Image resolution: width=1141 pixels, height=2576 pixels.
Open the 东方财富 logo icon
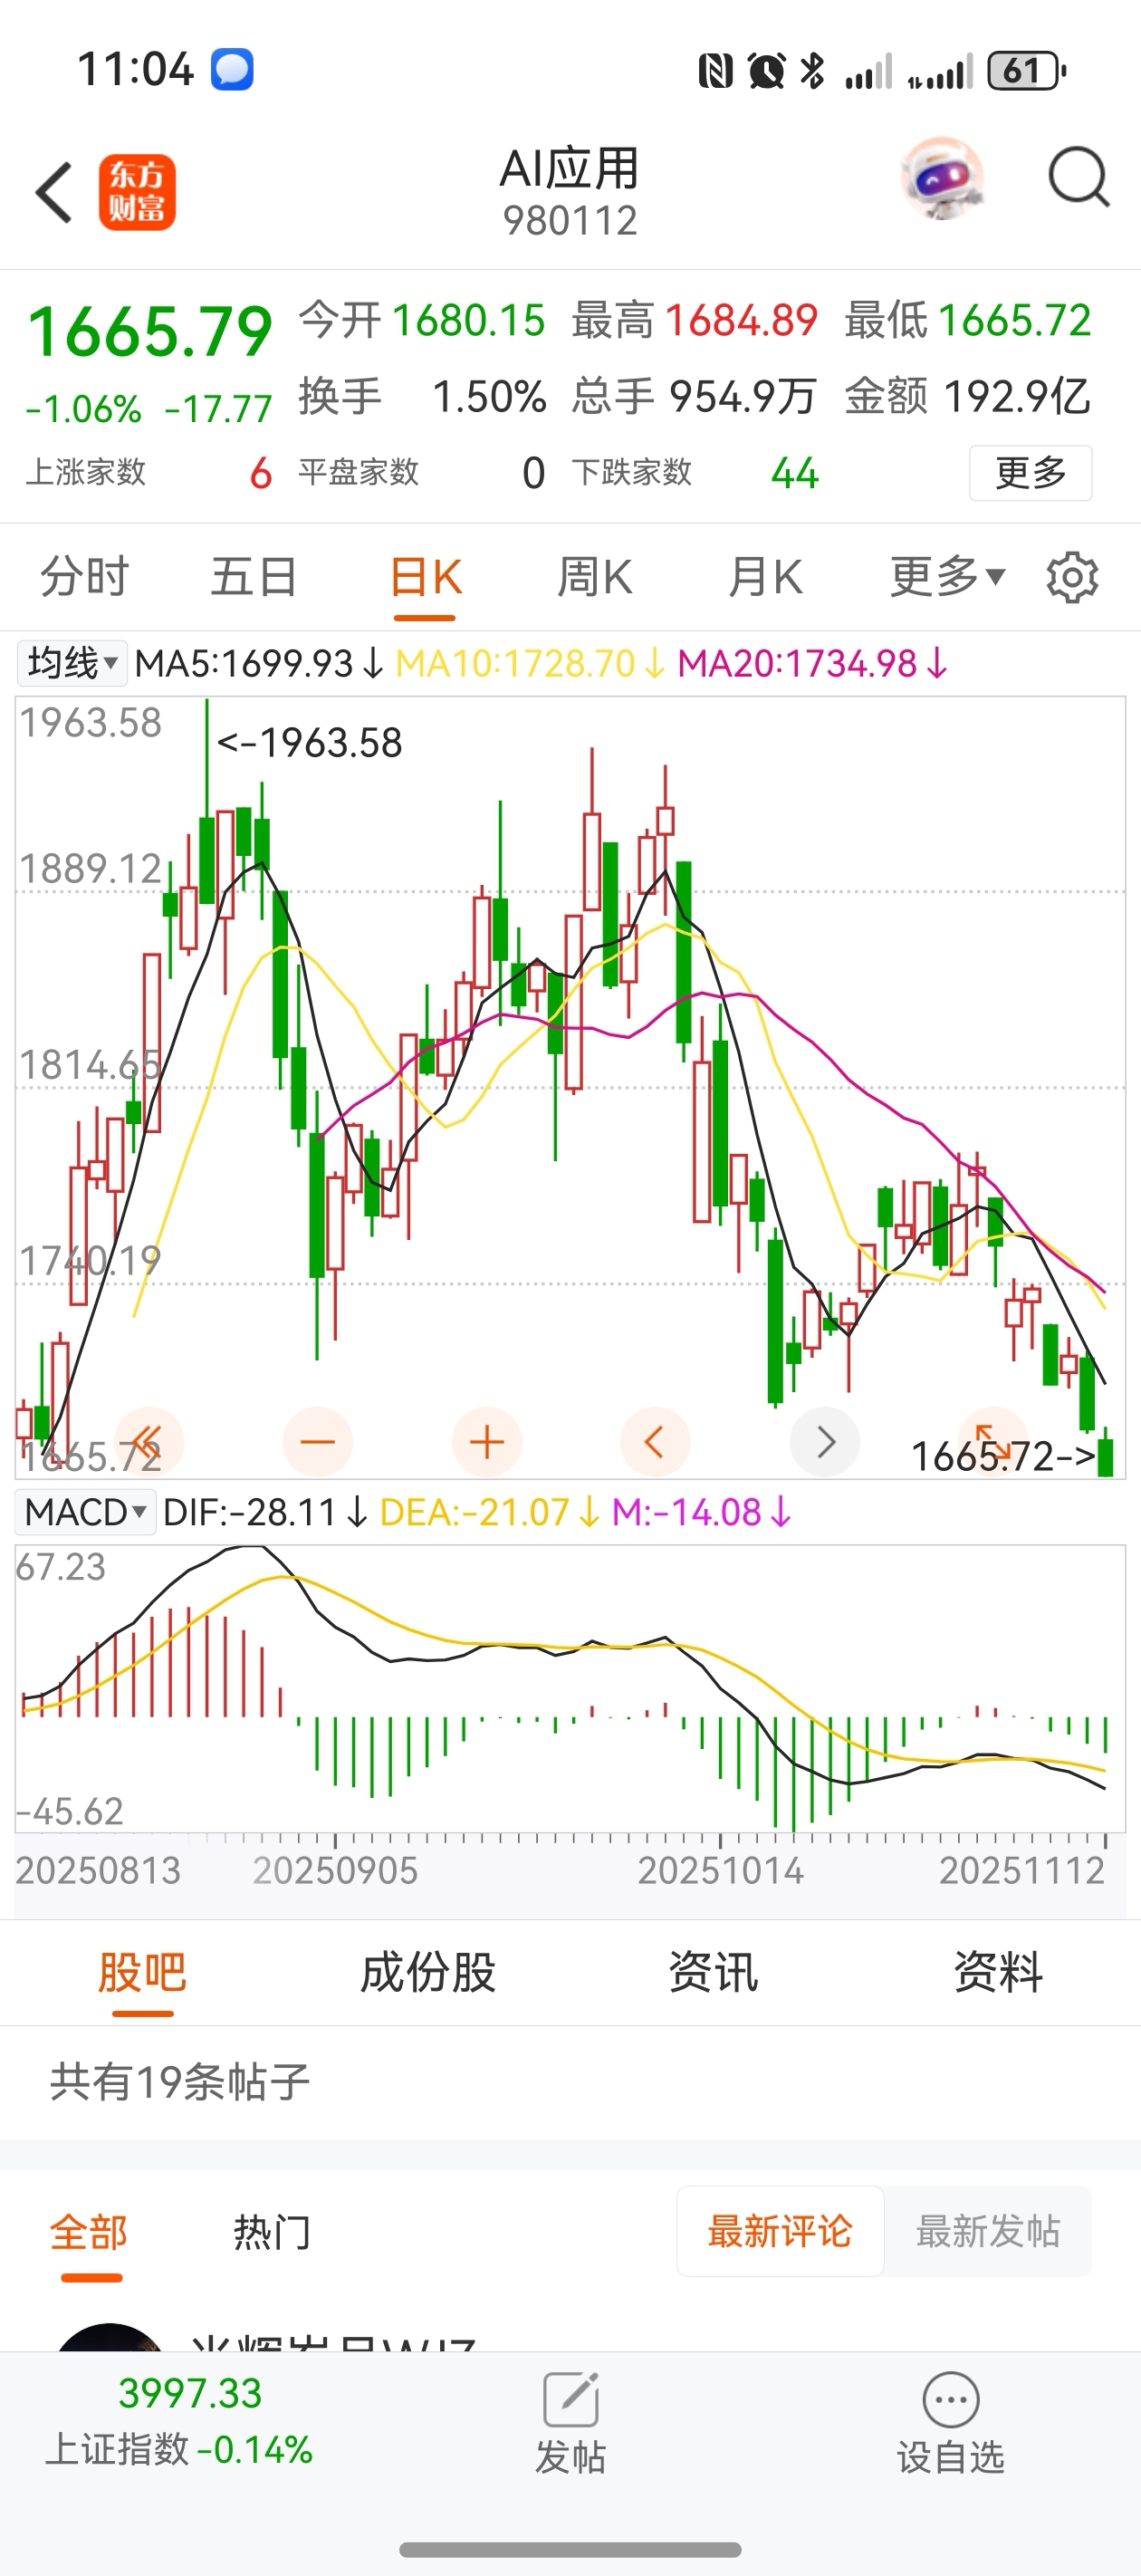pos(137,192)
